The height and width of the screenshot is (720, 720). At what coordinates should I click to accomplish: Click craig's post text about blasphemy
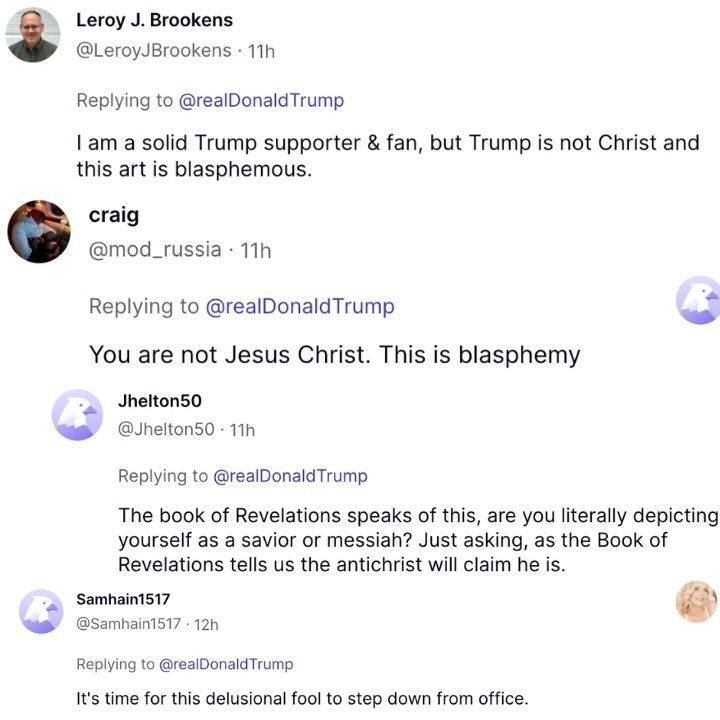(x=334, y=354)
